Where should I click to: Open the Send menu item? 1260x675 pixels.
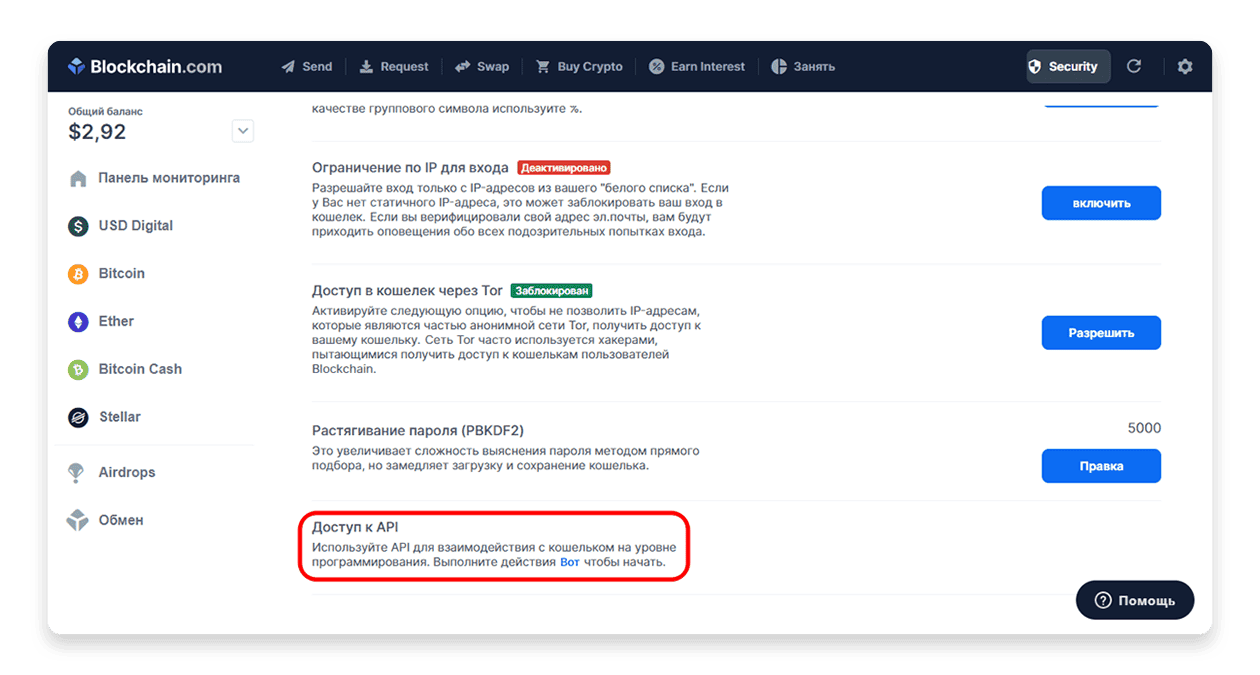click(306, 67)
